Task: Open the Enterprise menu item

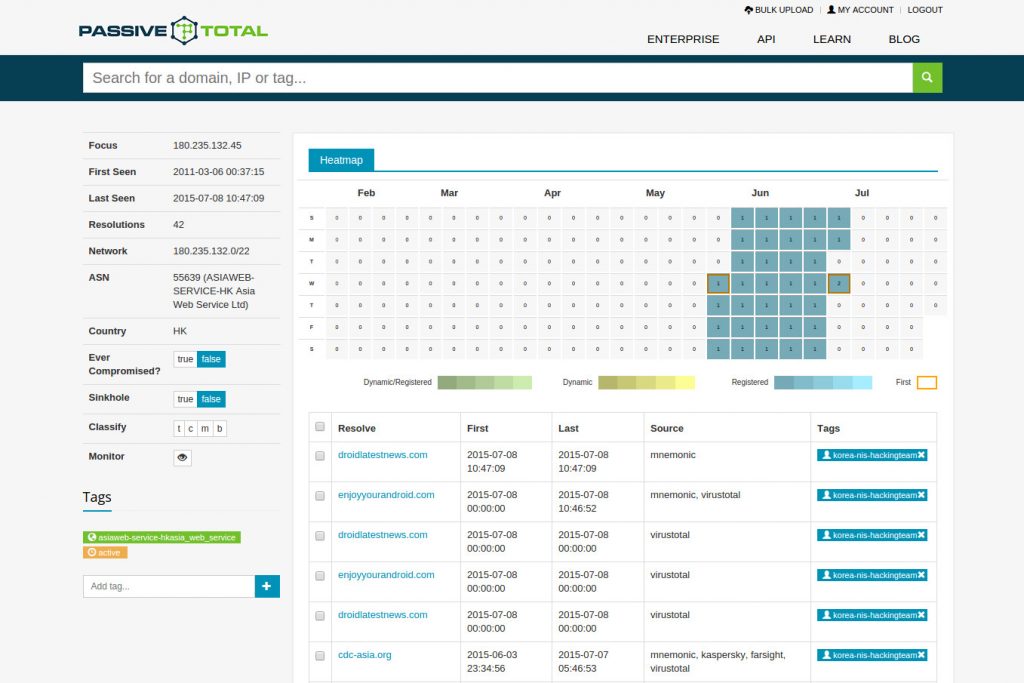Action: 683,39
